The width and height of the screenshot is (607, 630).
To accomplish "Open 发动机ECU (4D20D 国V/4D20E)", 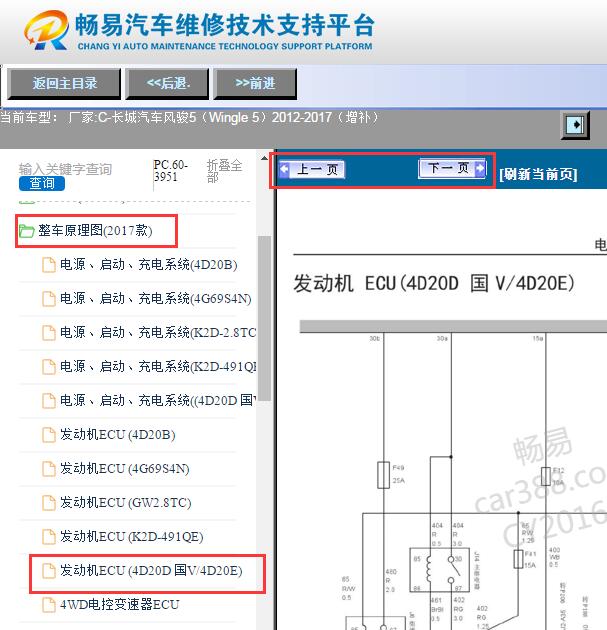I will pos(151,571).
